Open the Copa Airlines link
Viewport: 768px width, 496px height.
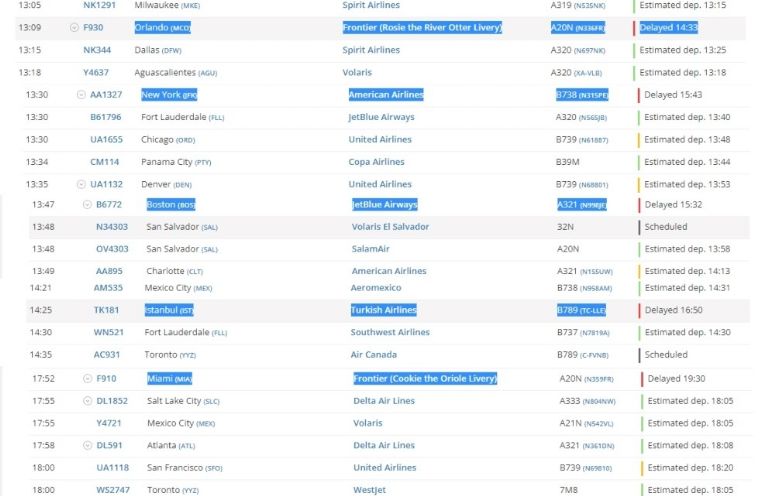[377, 162]
